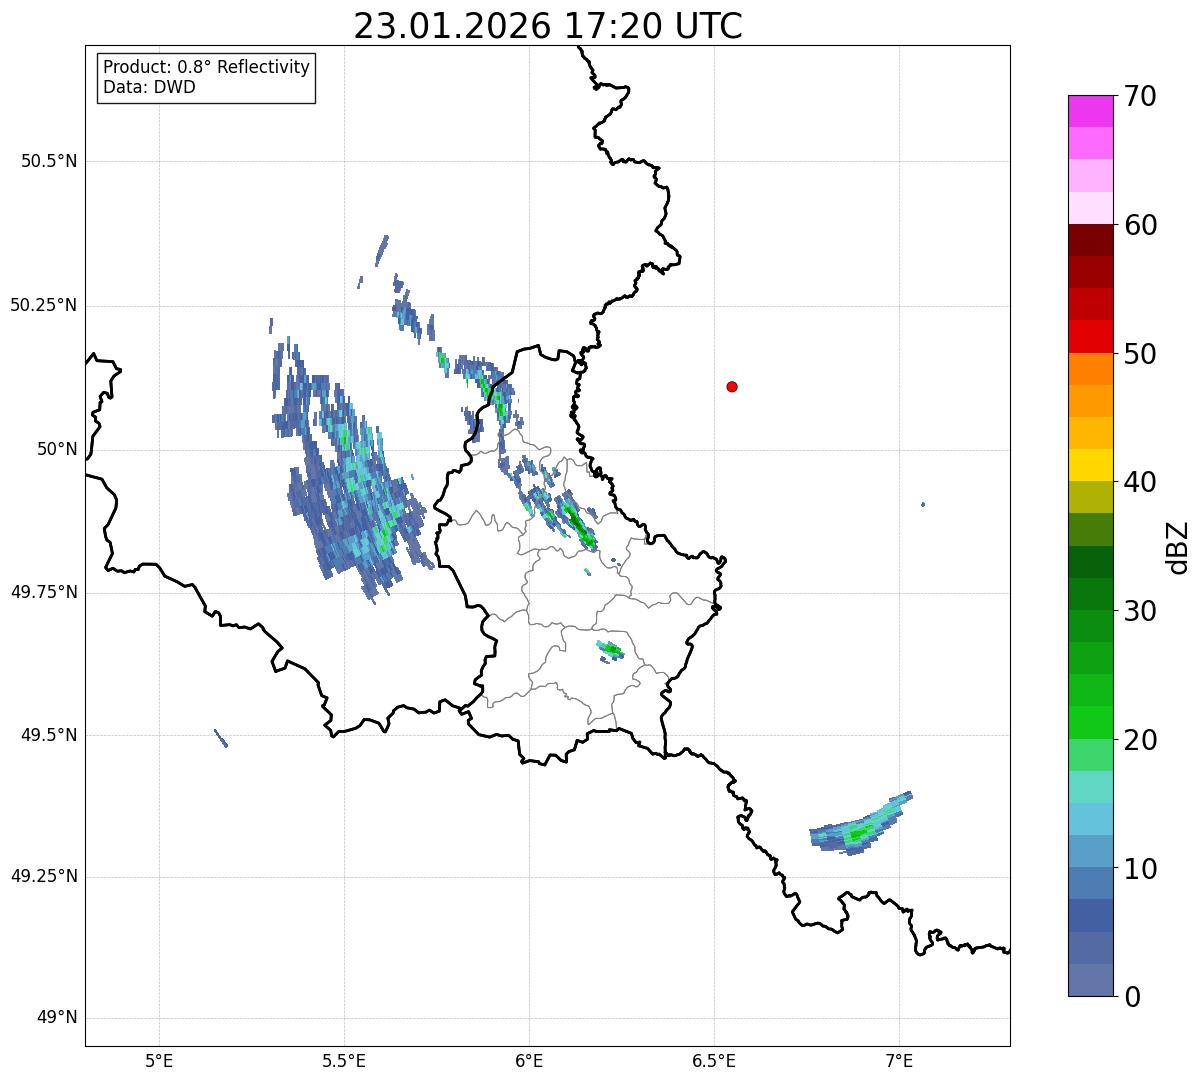
Task: Click the 6.5°E longitude label
Action: 714,1060
